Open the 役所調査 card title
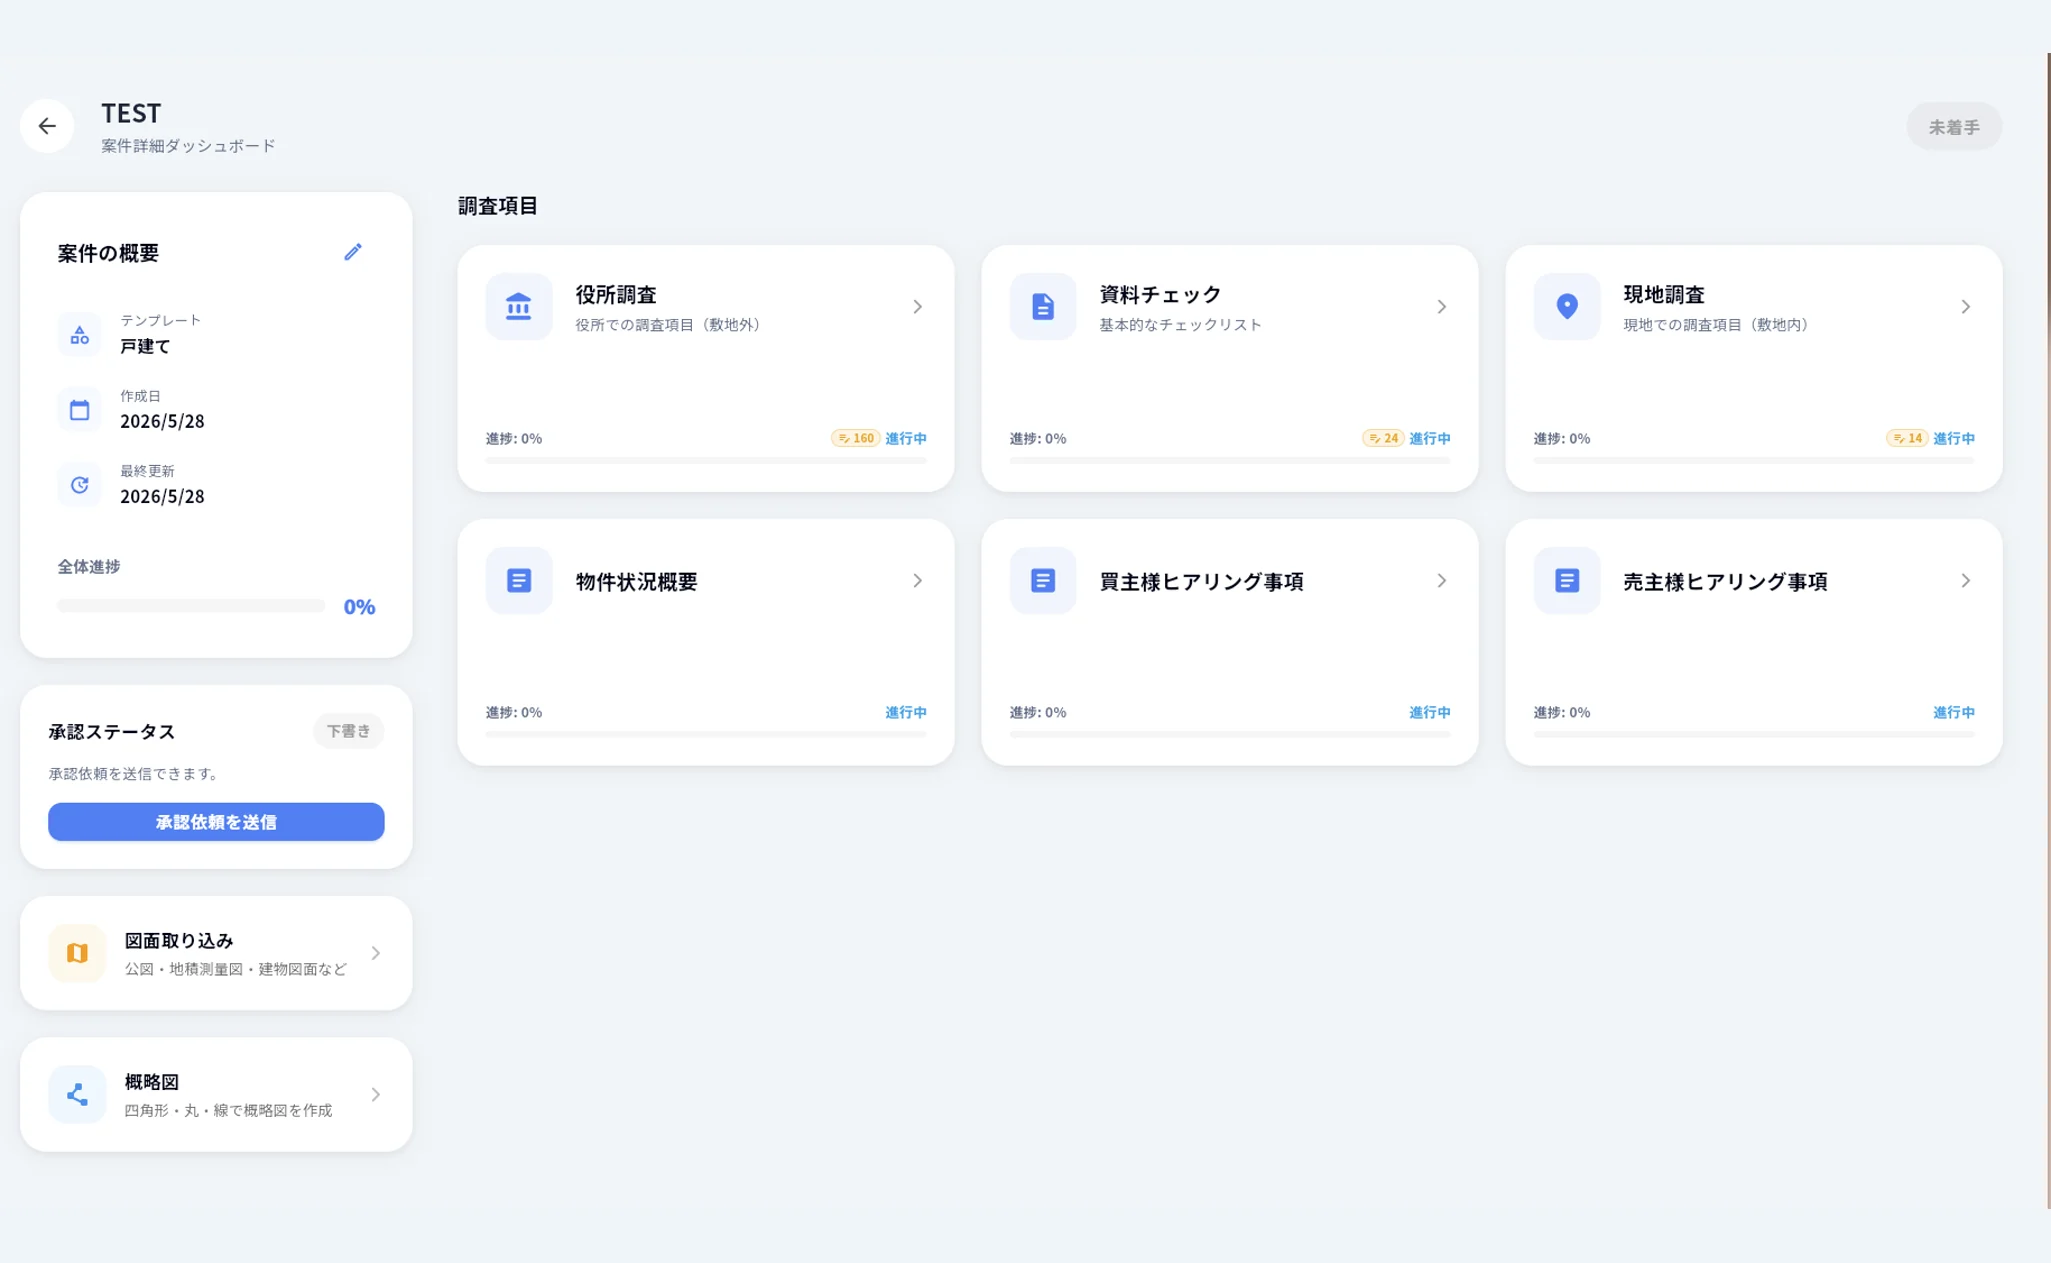 pos(616,295)
